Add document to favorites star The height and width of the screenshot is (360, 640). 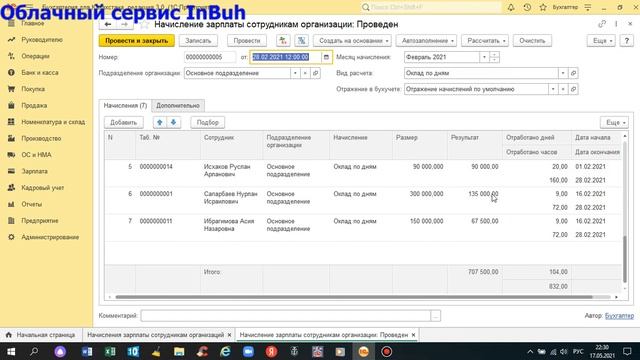144,24
